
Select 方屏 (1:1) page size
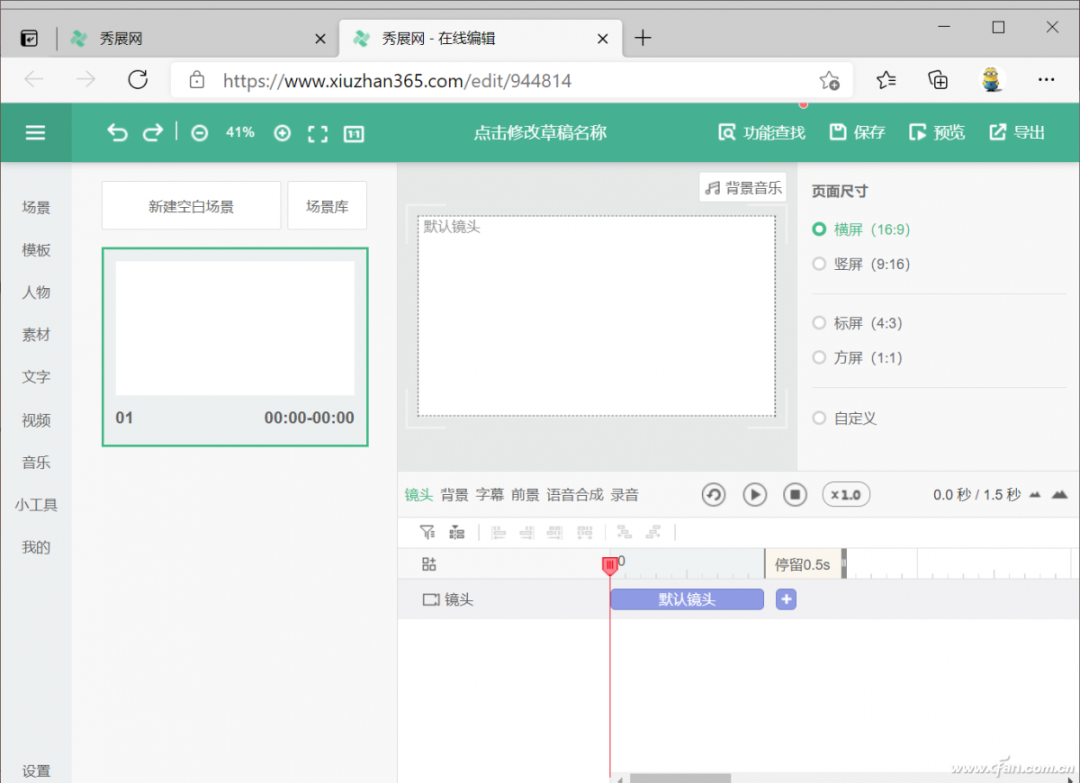857,357
